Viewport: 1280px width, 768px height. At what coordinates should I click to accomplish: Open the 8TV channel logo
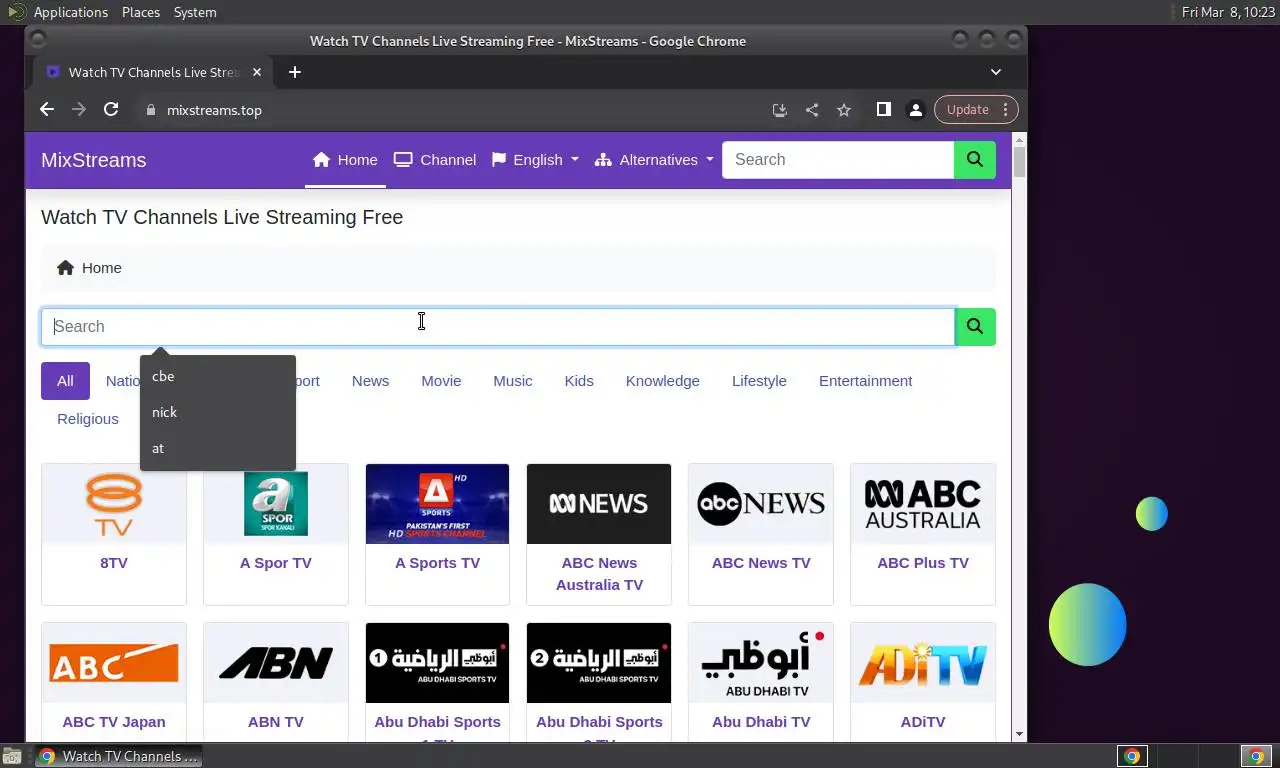114,504
